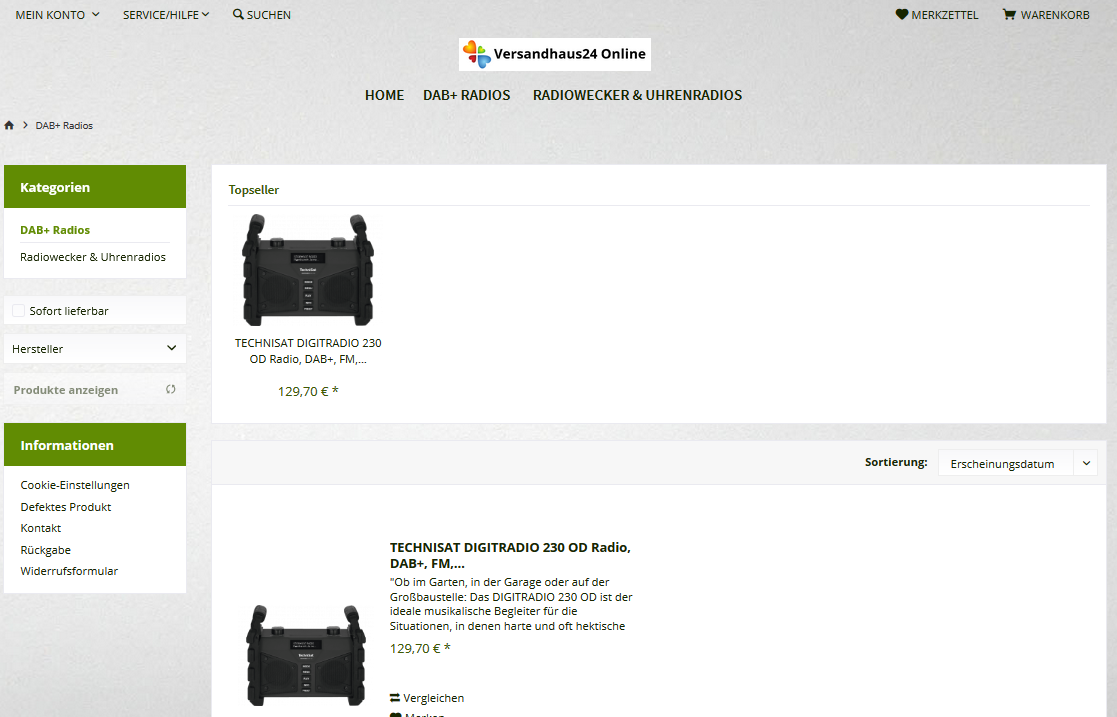Click the home icon in breadcrumb

click(x=9, y=125)
